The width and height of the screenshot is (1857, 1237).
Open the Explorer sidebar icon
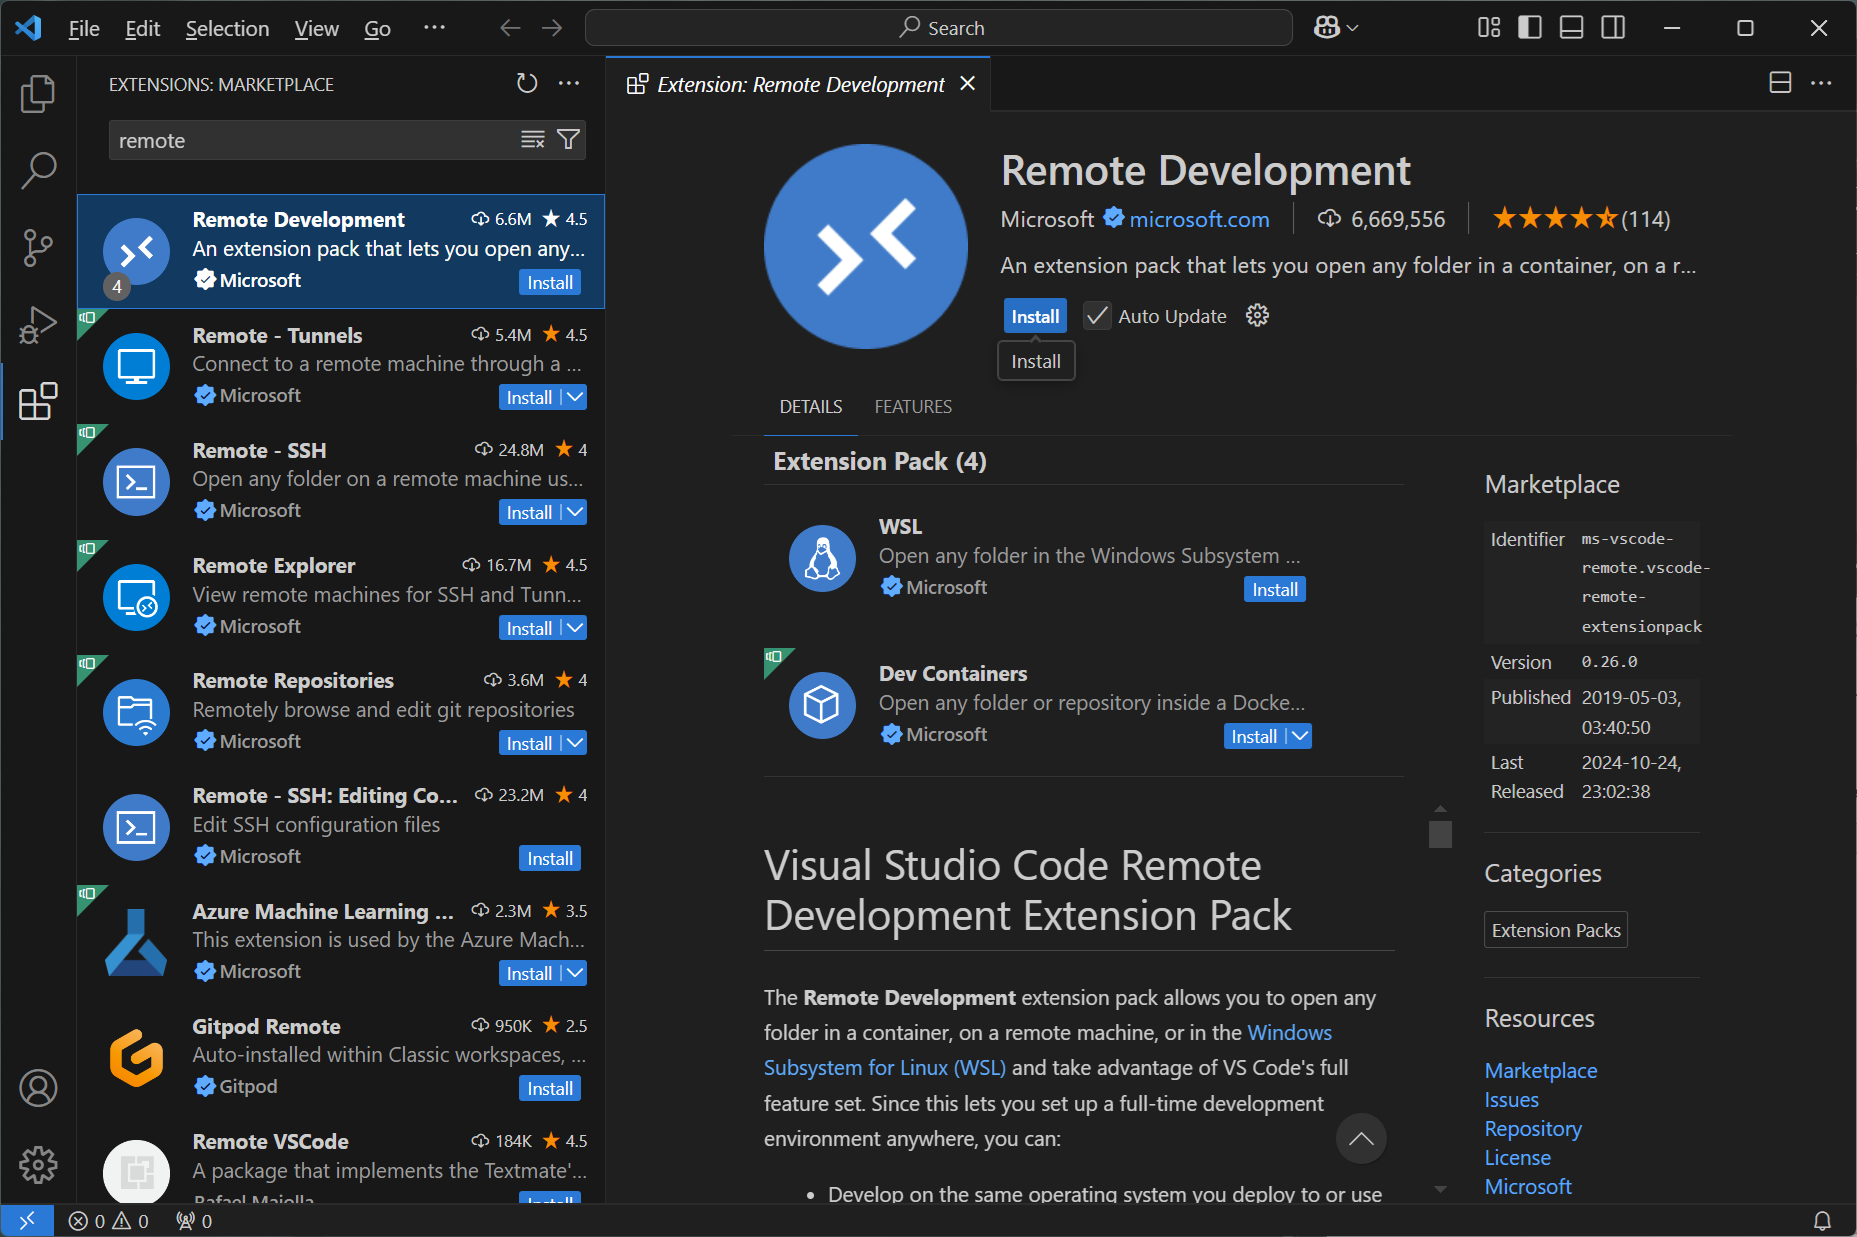coord(37,93)
